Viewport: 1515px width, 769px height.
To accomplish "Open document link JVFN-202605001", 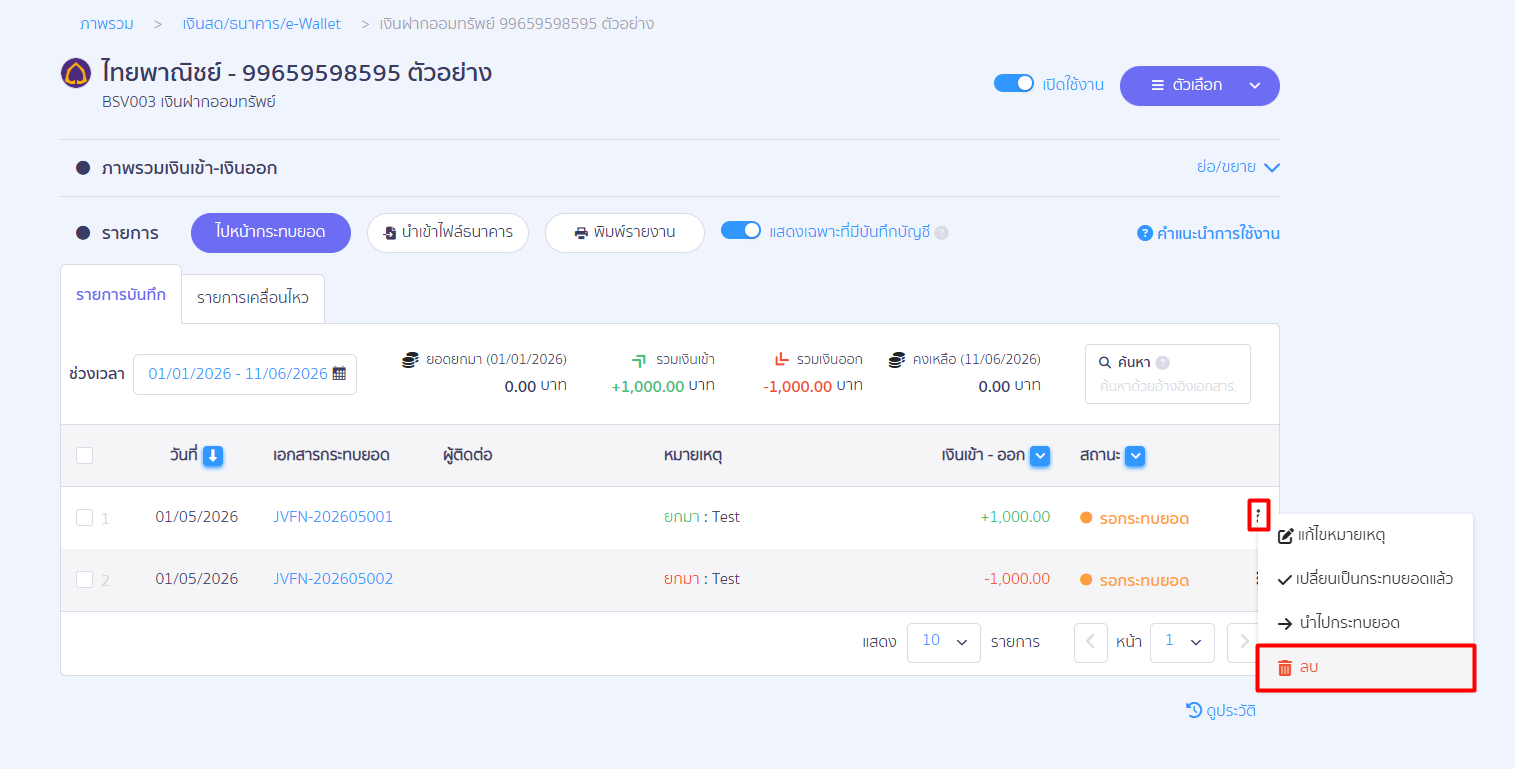I will (333, 517).
